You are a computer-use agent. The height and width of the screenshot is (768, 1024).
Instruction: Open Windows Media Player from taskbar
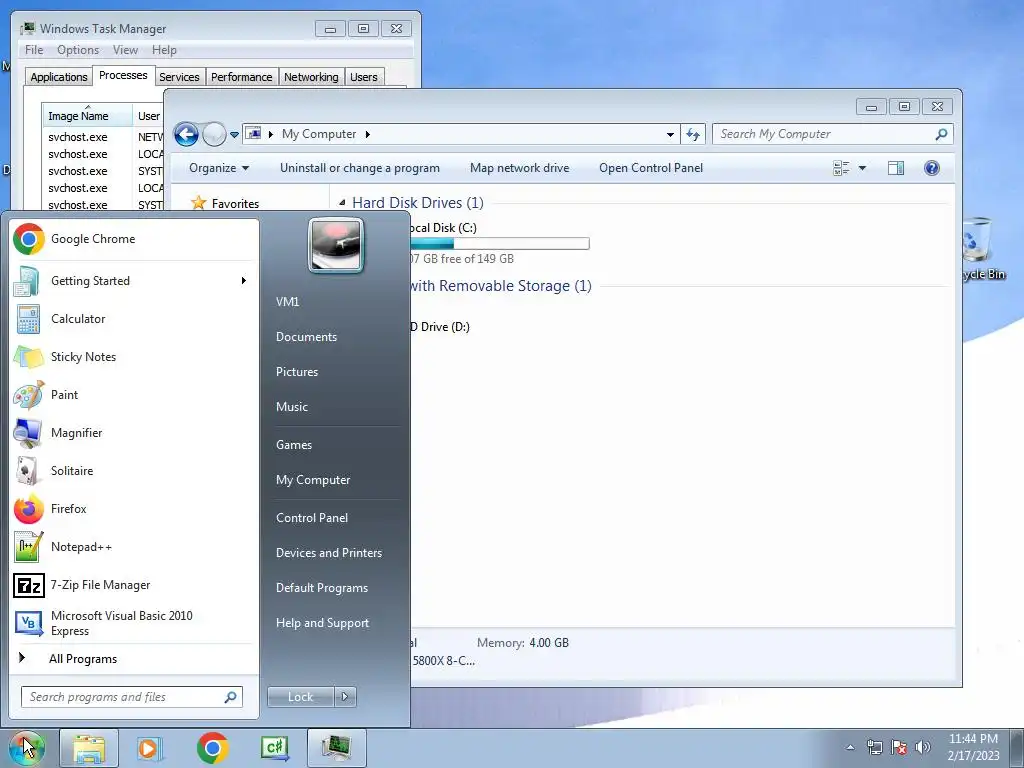150,748
